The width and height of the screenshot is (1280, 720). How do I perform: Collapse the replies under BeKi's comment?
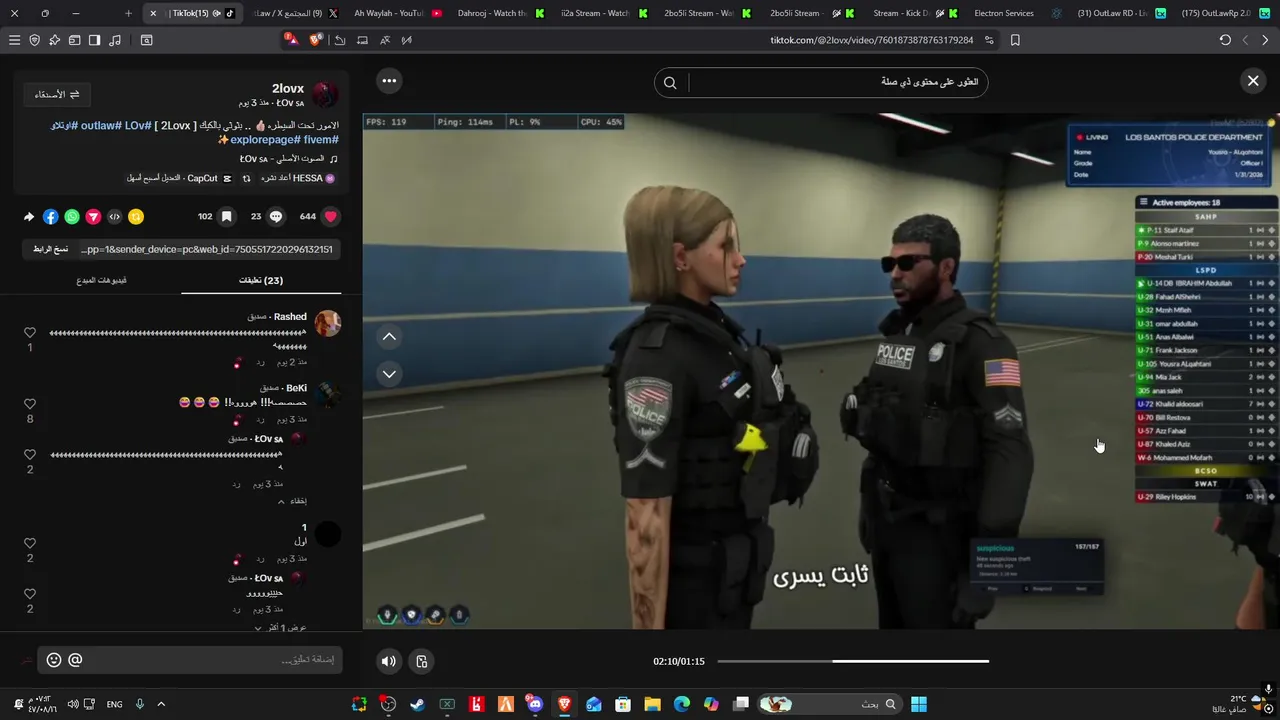[292, 501]
